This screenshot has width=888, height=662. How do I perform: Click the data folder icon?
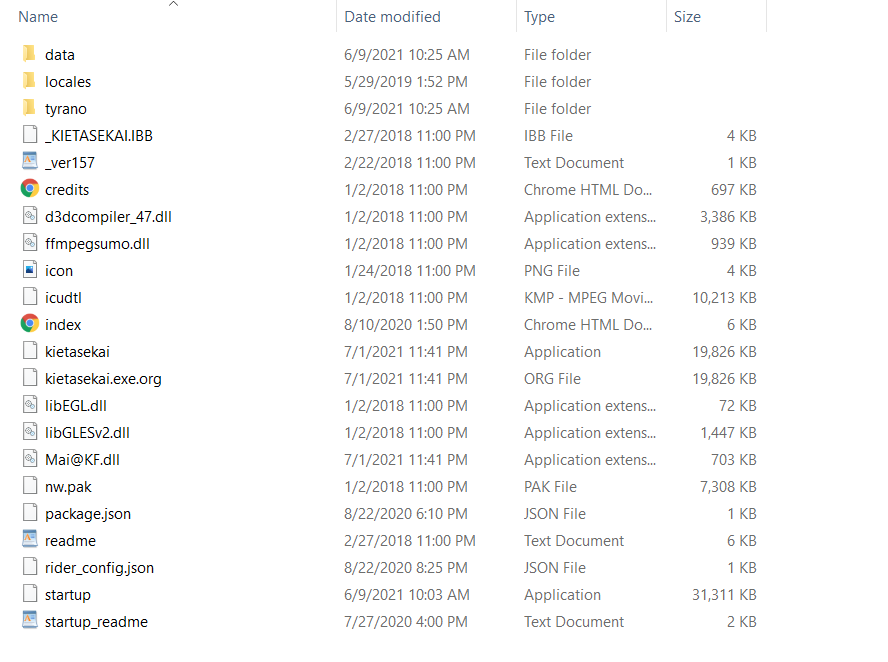coord(29,54)
